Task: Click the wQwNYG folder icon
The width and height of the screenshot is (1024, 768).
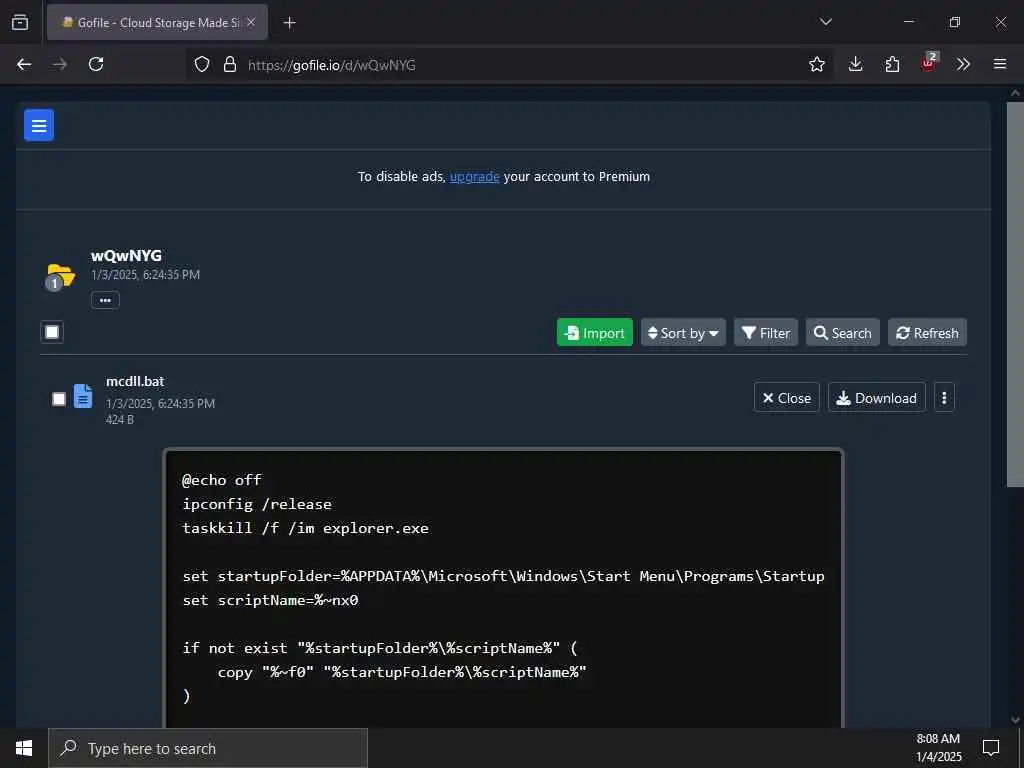Action: coord(60,277)
